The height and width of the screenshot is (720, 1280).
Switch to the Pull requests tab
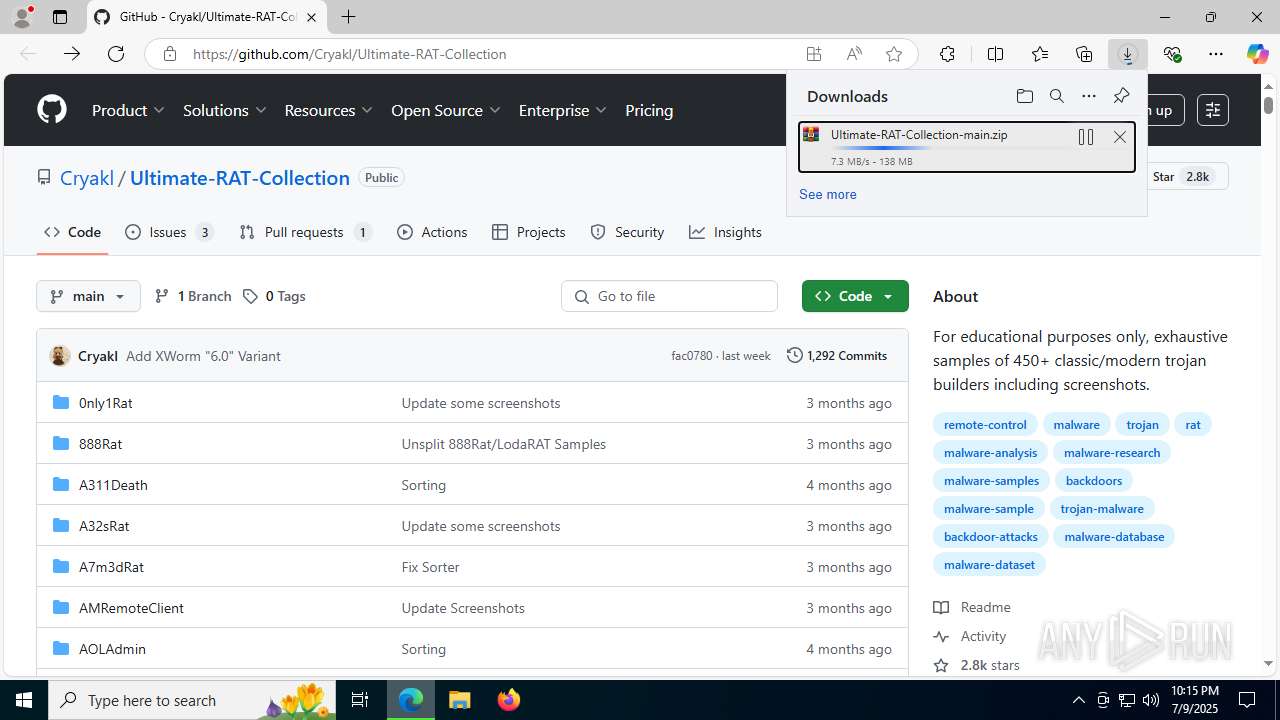pyautogui.click(x=306, y=232)
